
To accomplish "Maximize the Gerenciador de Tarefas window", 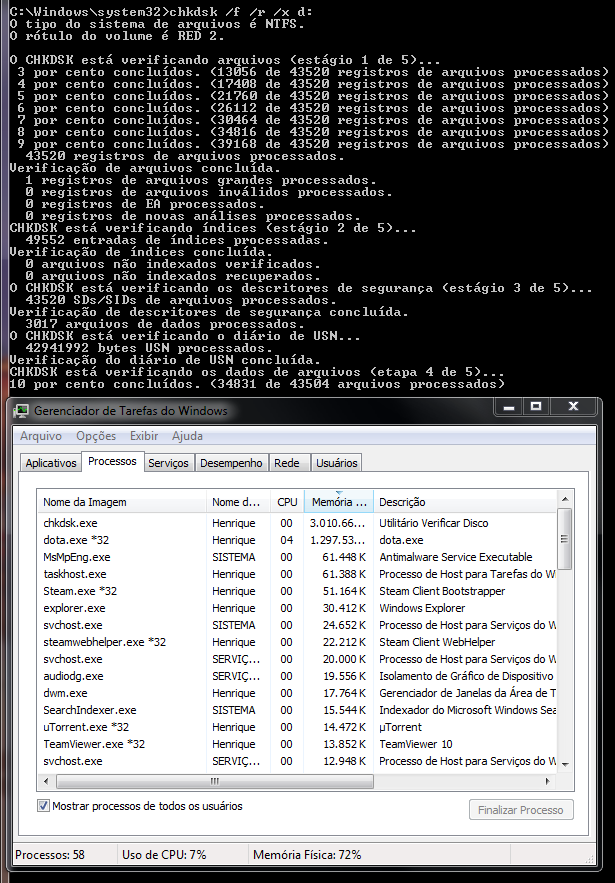I will pos(536,407).
